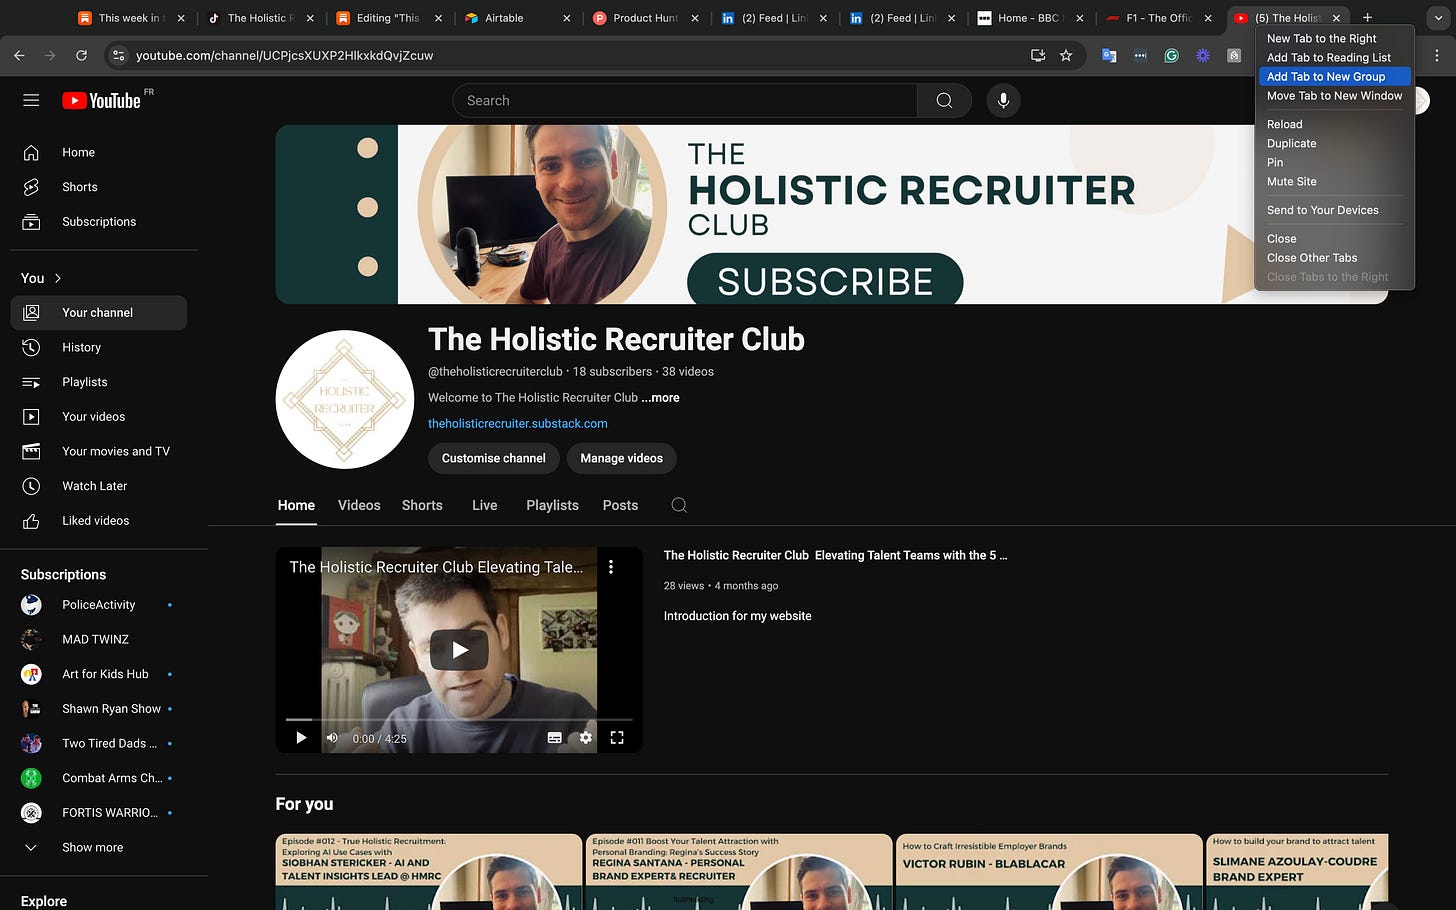Click the Grammarly extension icon
The width and height of the screenshot is (1456, 910).
pyautogui.click(x=1171, y=56)
